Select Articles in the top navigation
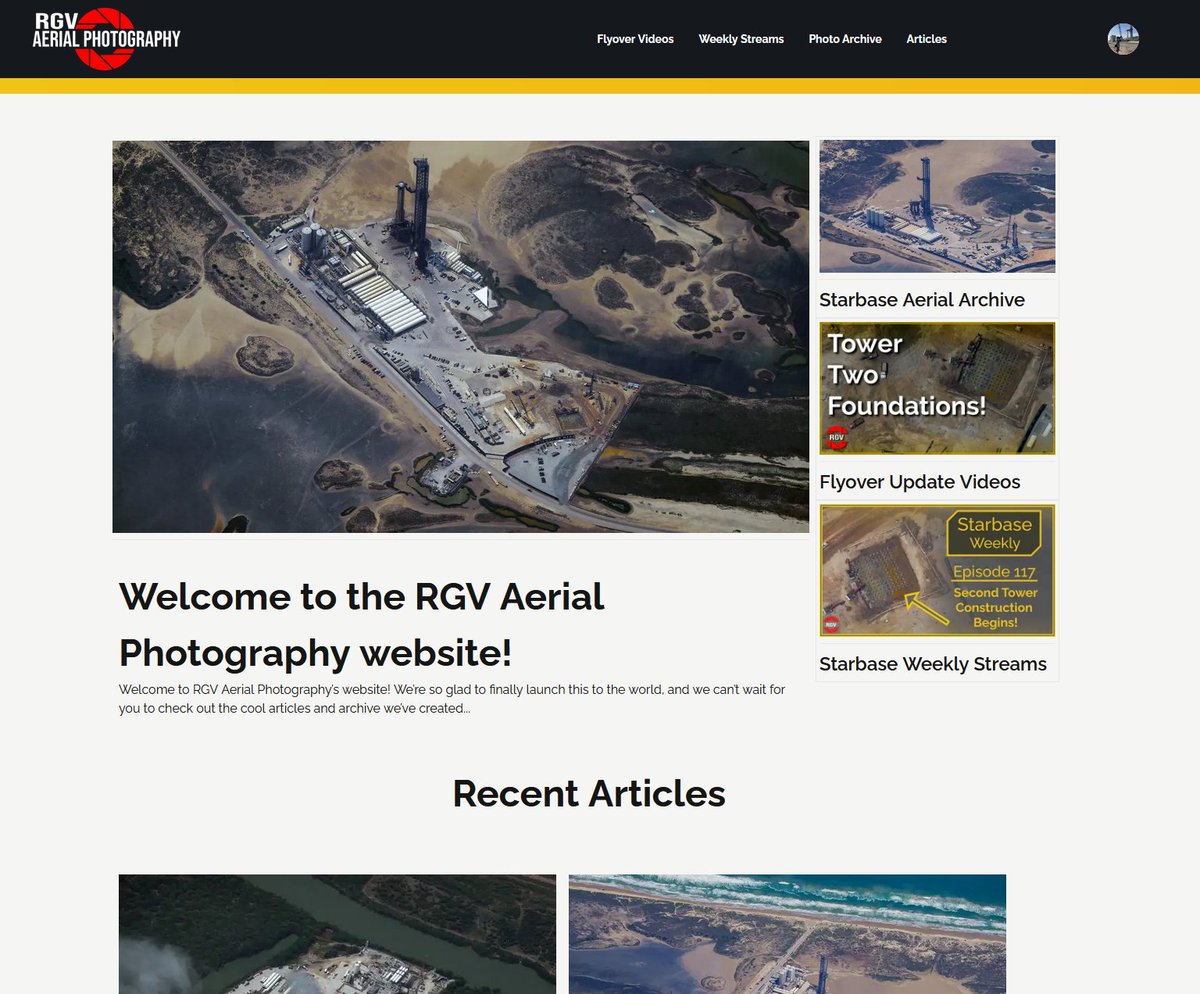The image size is (1200, 994). click(926, 39)
